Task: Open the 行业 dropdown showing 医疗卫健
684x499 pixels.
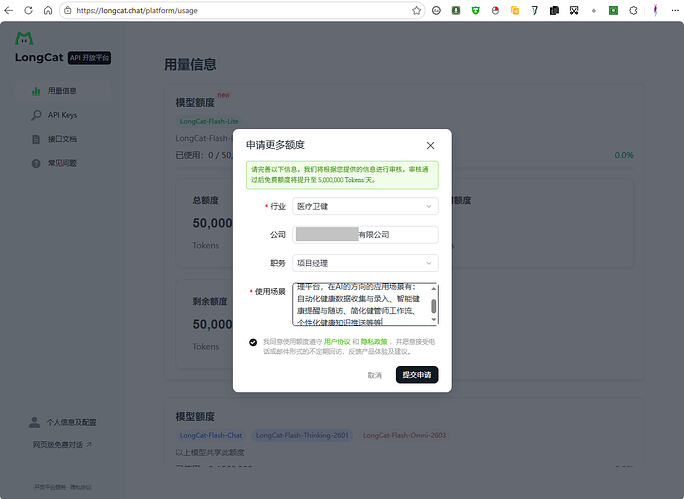Action: tap(365, 206)
